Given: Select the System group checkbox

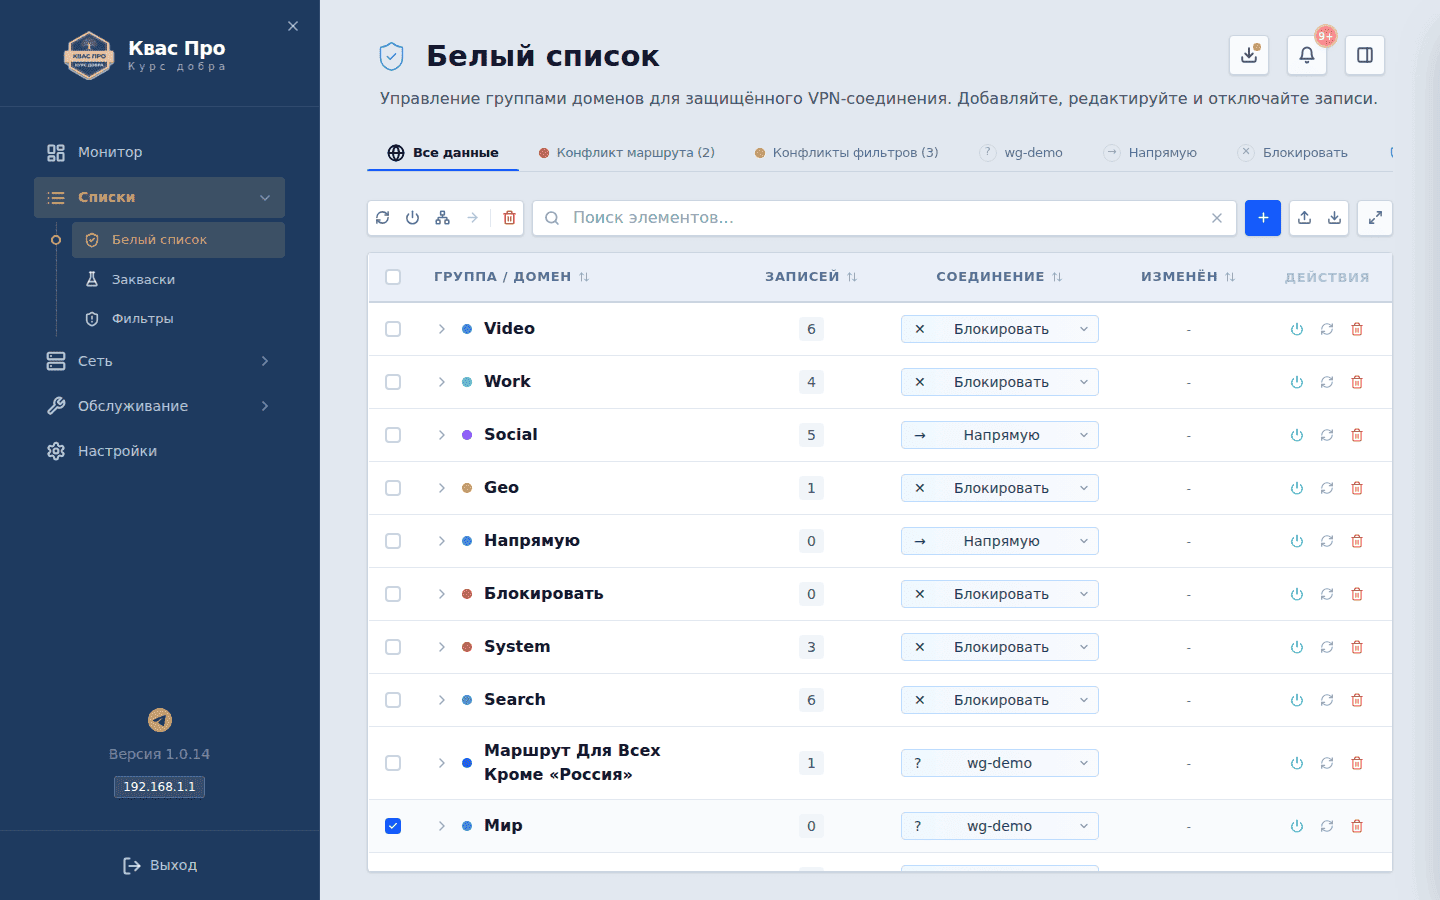Looking at the screenshot, I should (x=393, y=647).
